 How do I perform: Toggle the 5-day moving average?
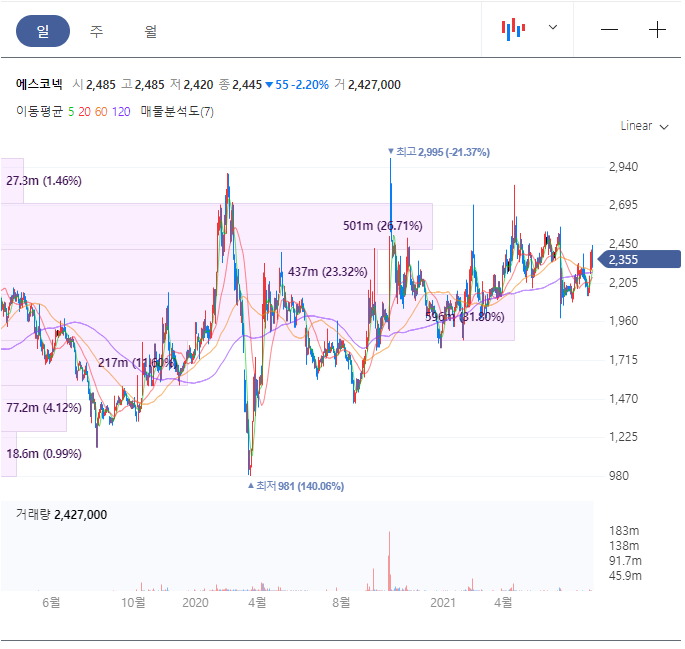pos(71,112)
